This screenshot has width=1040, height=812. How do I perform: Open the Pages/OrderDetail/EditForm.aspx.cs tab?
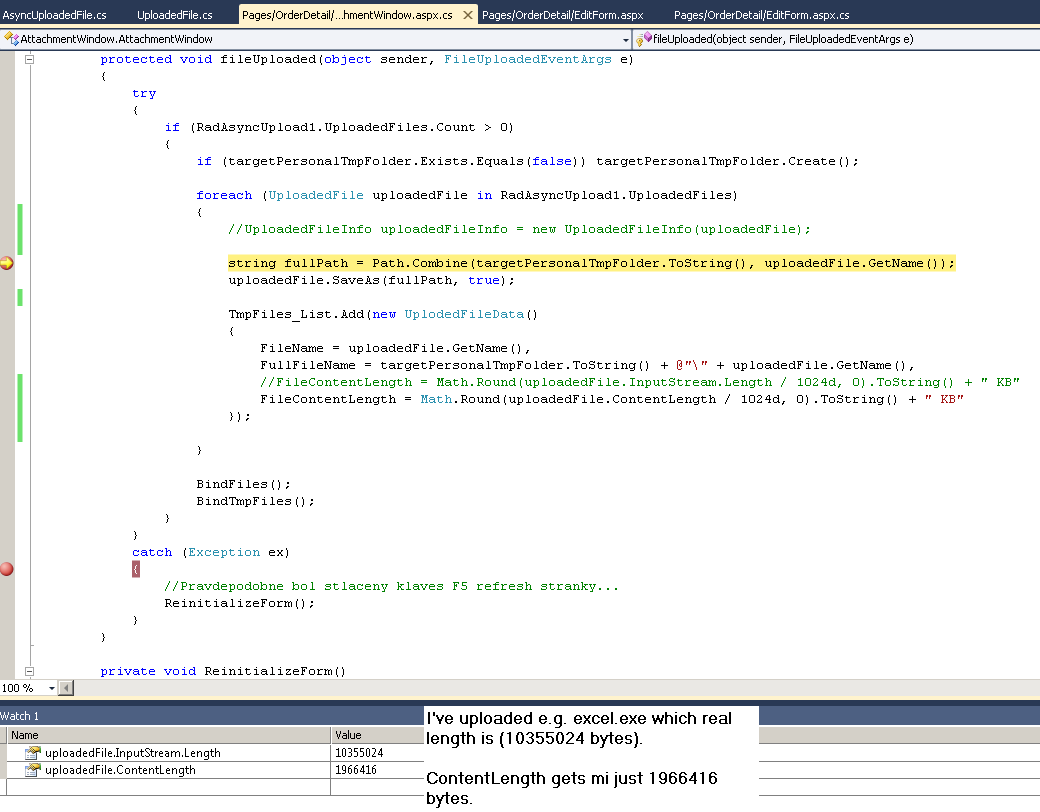[x=761, y=15]
